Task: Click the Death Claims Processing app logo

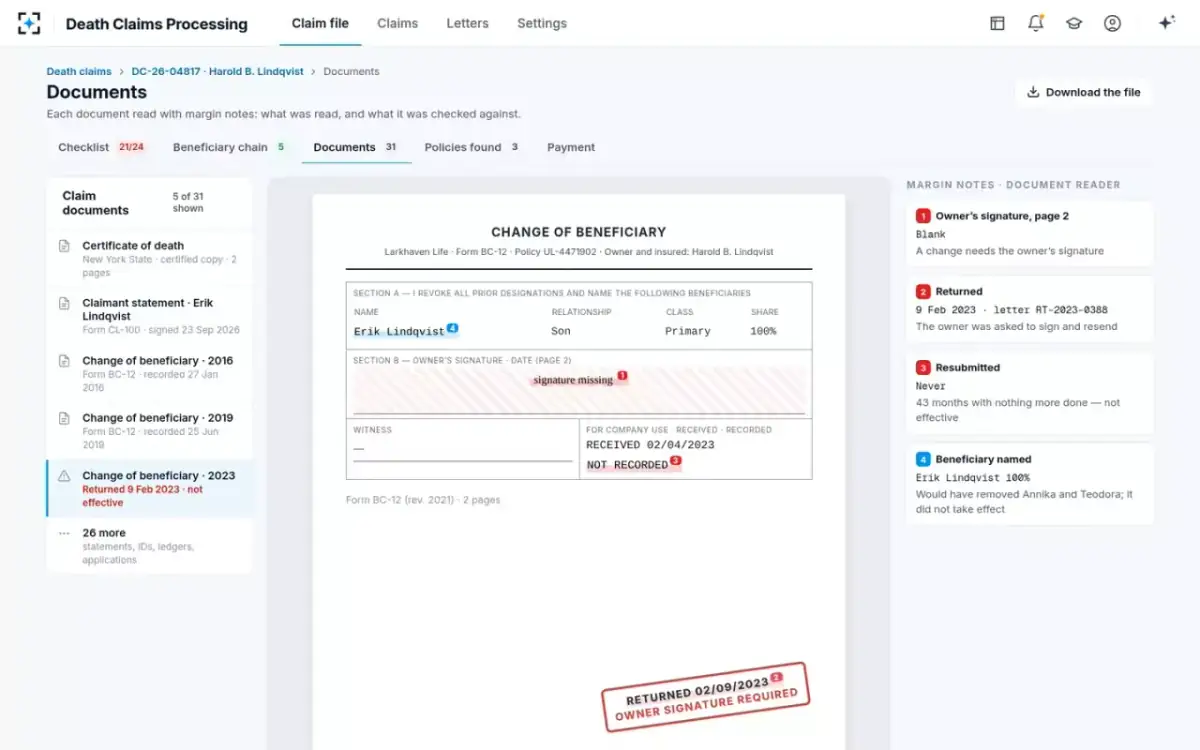Action: click(29, 23)
